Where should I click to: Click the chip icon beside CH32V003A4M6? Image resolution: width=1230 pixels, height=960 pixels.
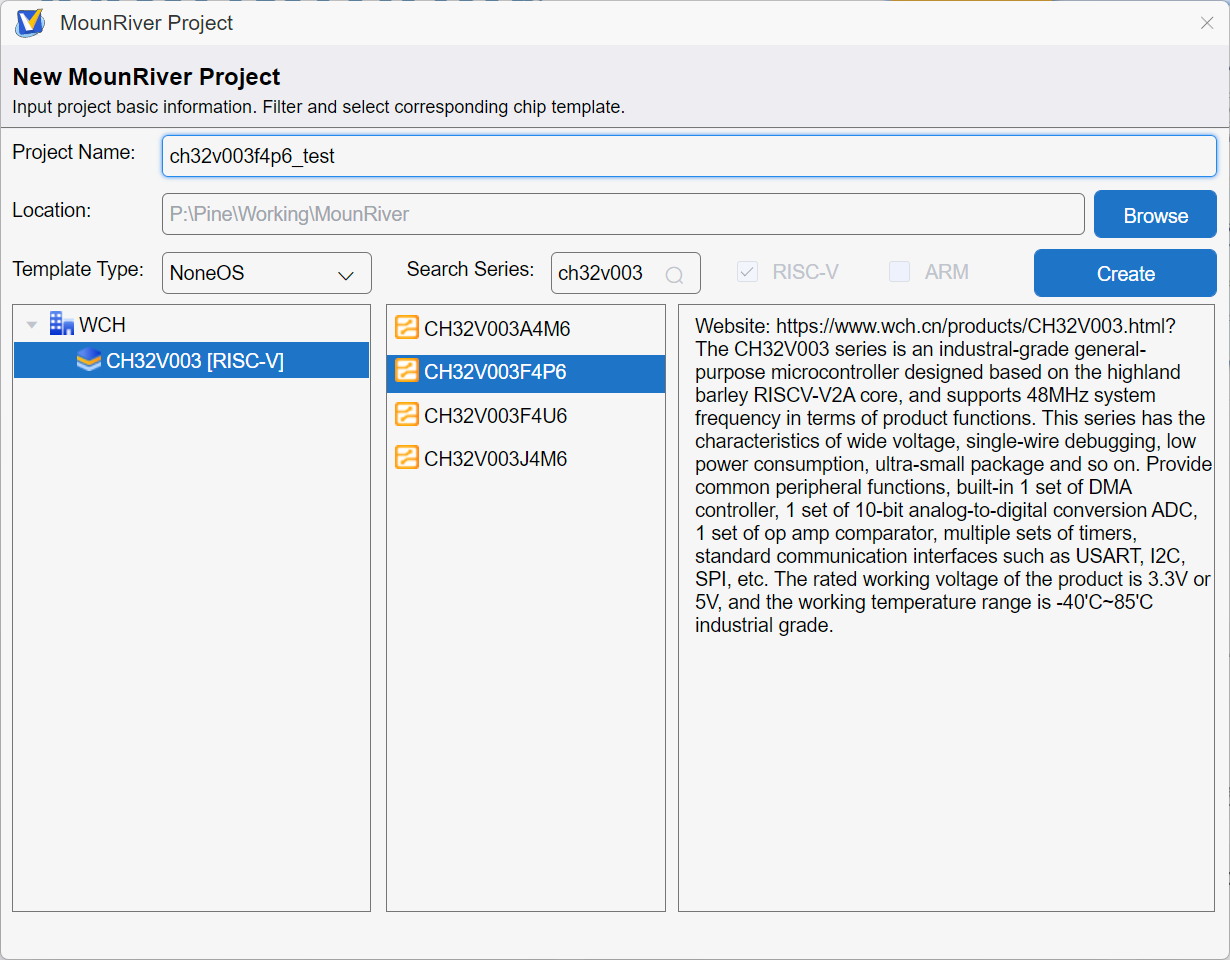pos(407,328)
